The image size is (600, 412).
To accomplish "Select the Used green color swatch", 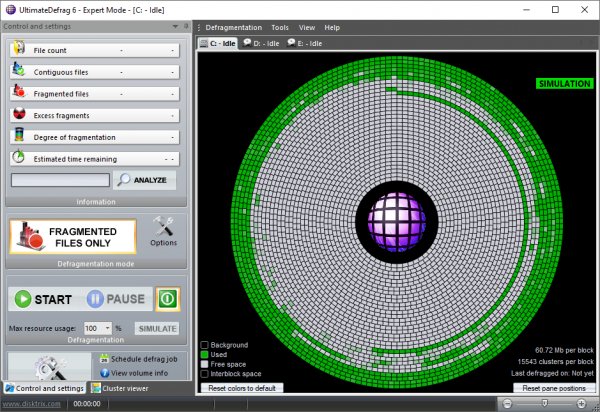I will pos(205,355).
